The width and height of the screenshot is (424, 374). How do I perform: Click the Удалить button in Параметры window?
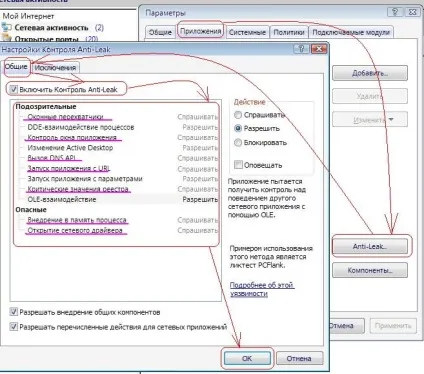pos(370,96)
